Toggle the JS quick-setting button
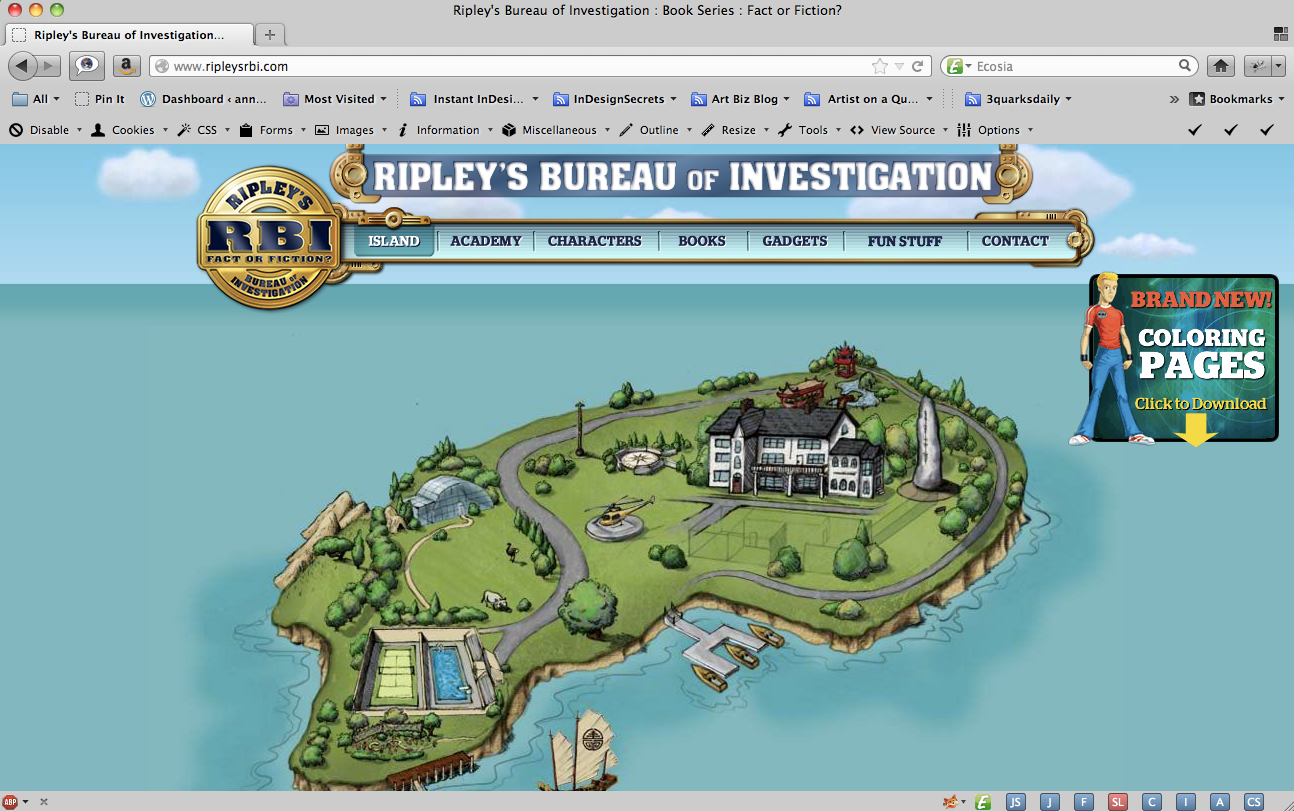The height and width of the screenshot is (811, 1294). tap(1016, 802)
